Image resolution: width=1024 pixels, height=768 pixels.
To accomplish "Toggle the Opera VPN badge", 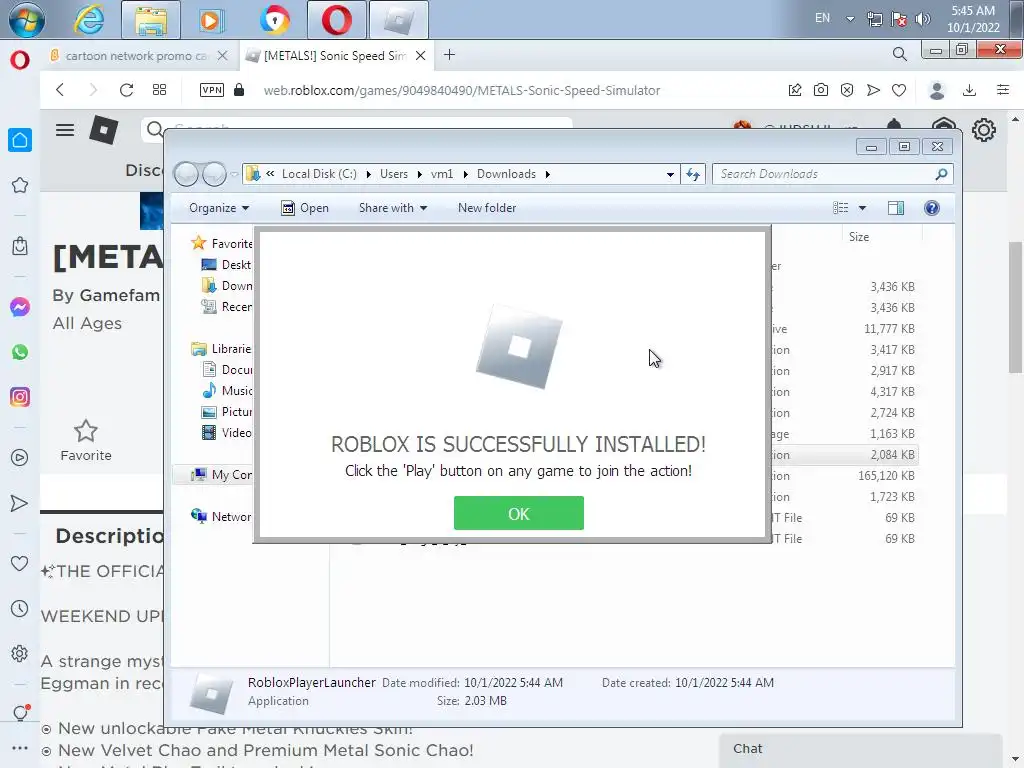I will [212, 90].
